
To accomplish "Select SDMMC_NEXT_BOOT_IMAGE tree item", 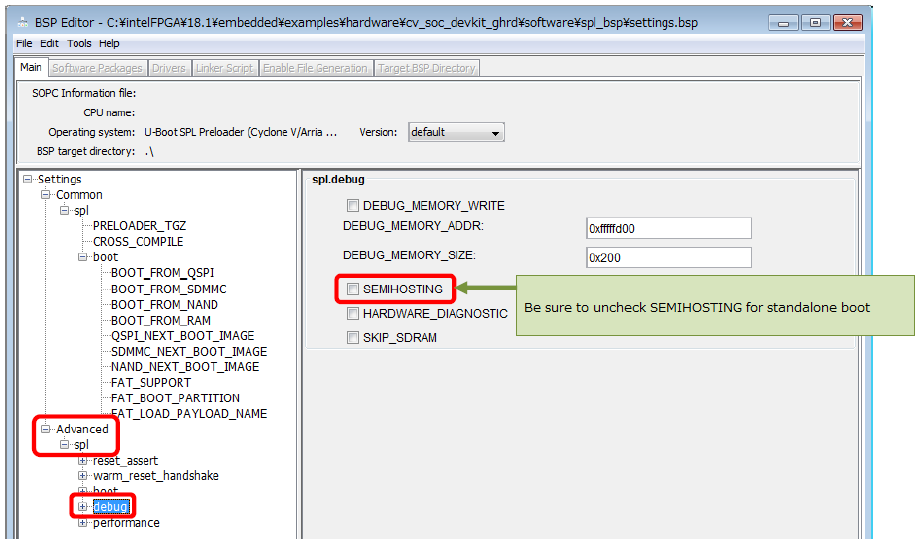I will click(189, 351).
